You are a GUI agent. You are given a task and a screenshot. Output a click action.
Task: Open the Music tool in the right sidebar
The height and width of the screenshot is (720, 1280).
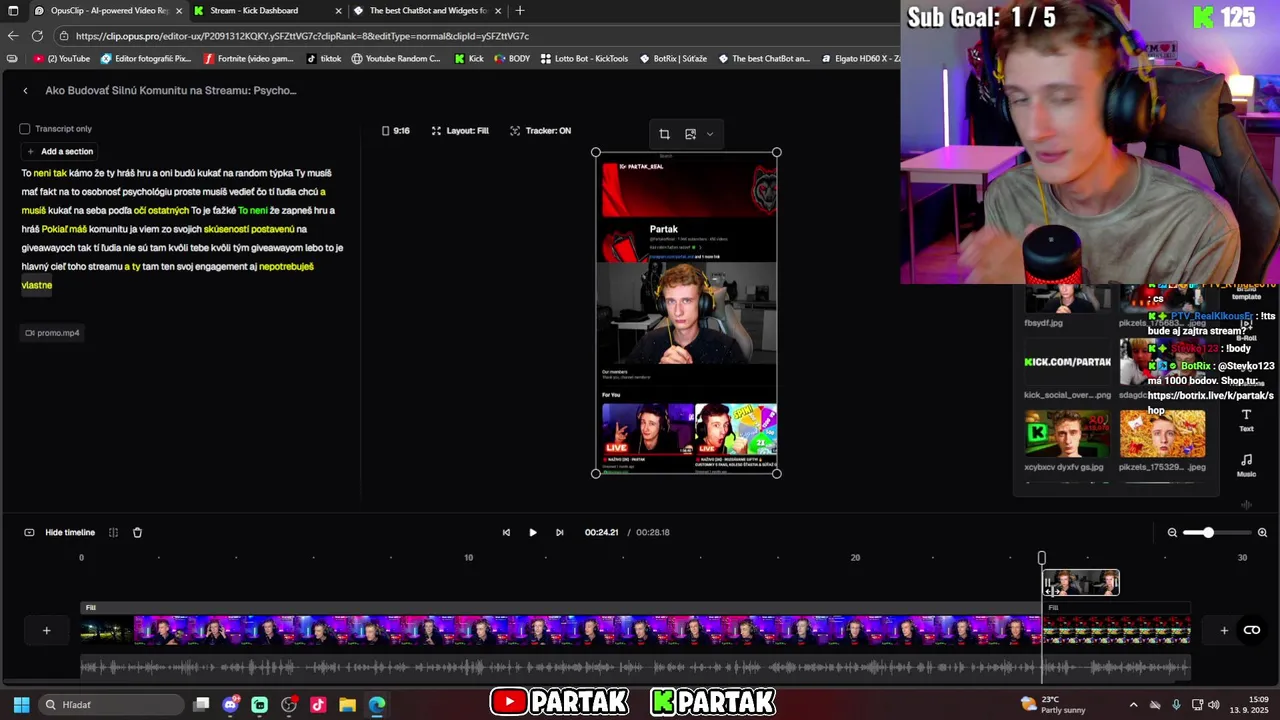[1246, 465]
